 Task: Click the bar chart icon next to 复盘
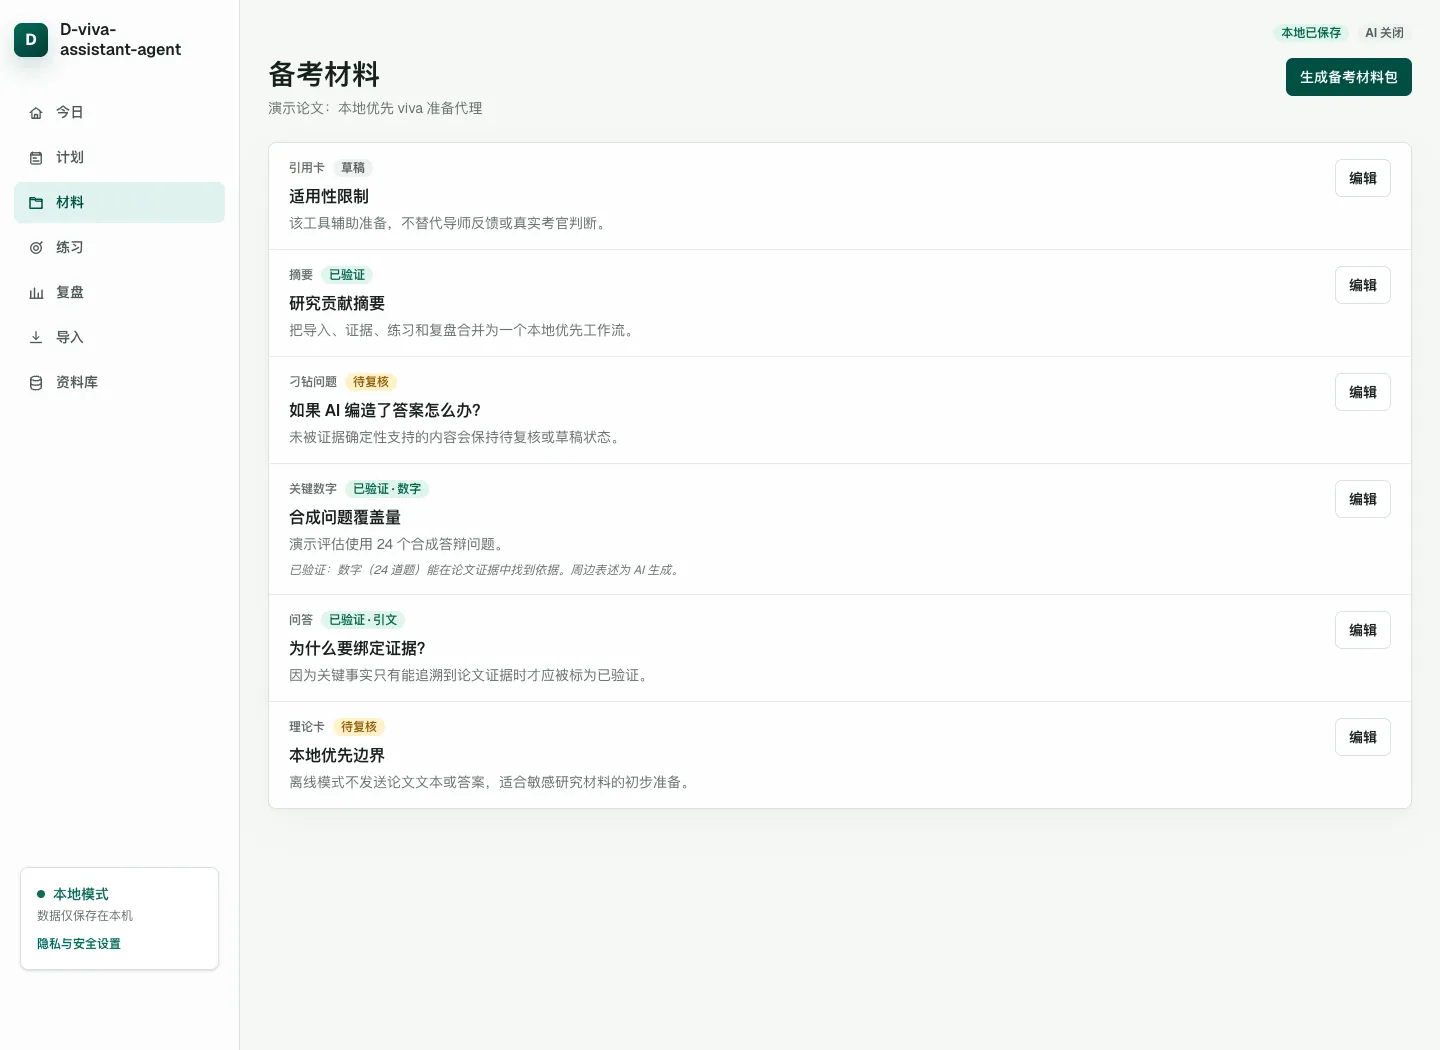point(36,293)
